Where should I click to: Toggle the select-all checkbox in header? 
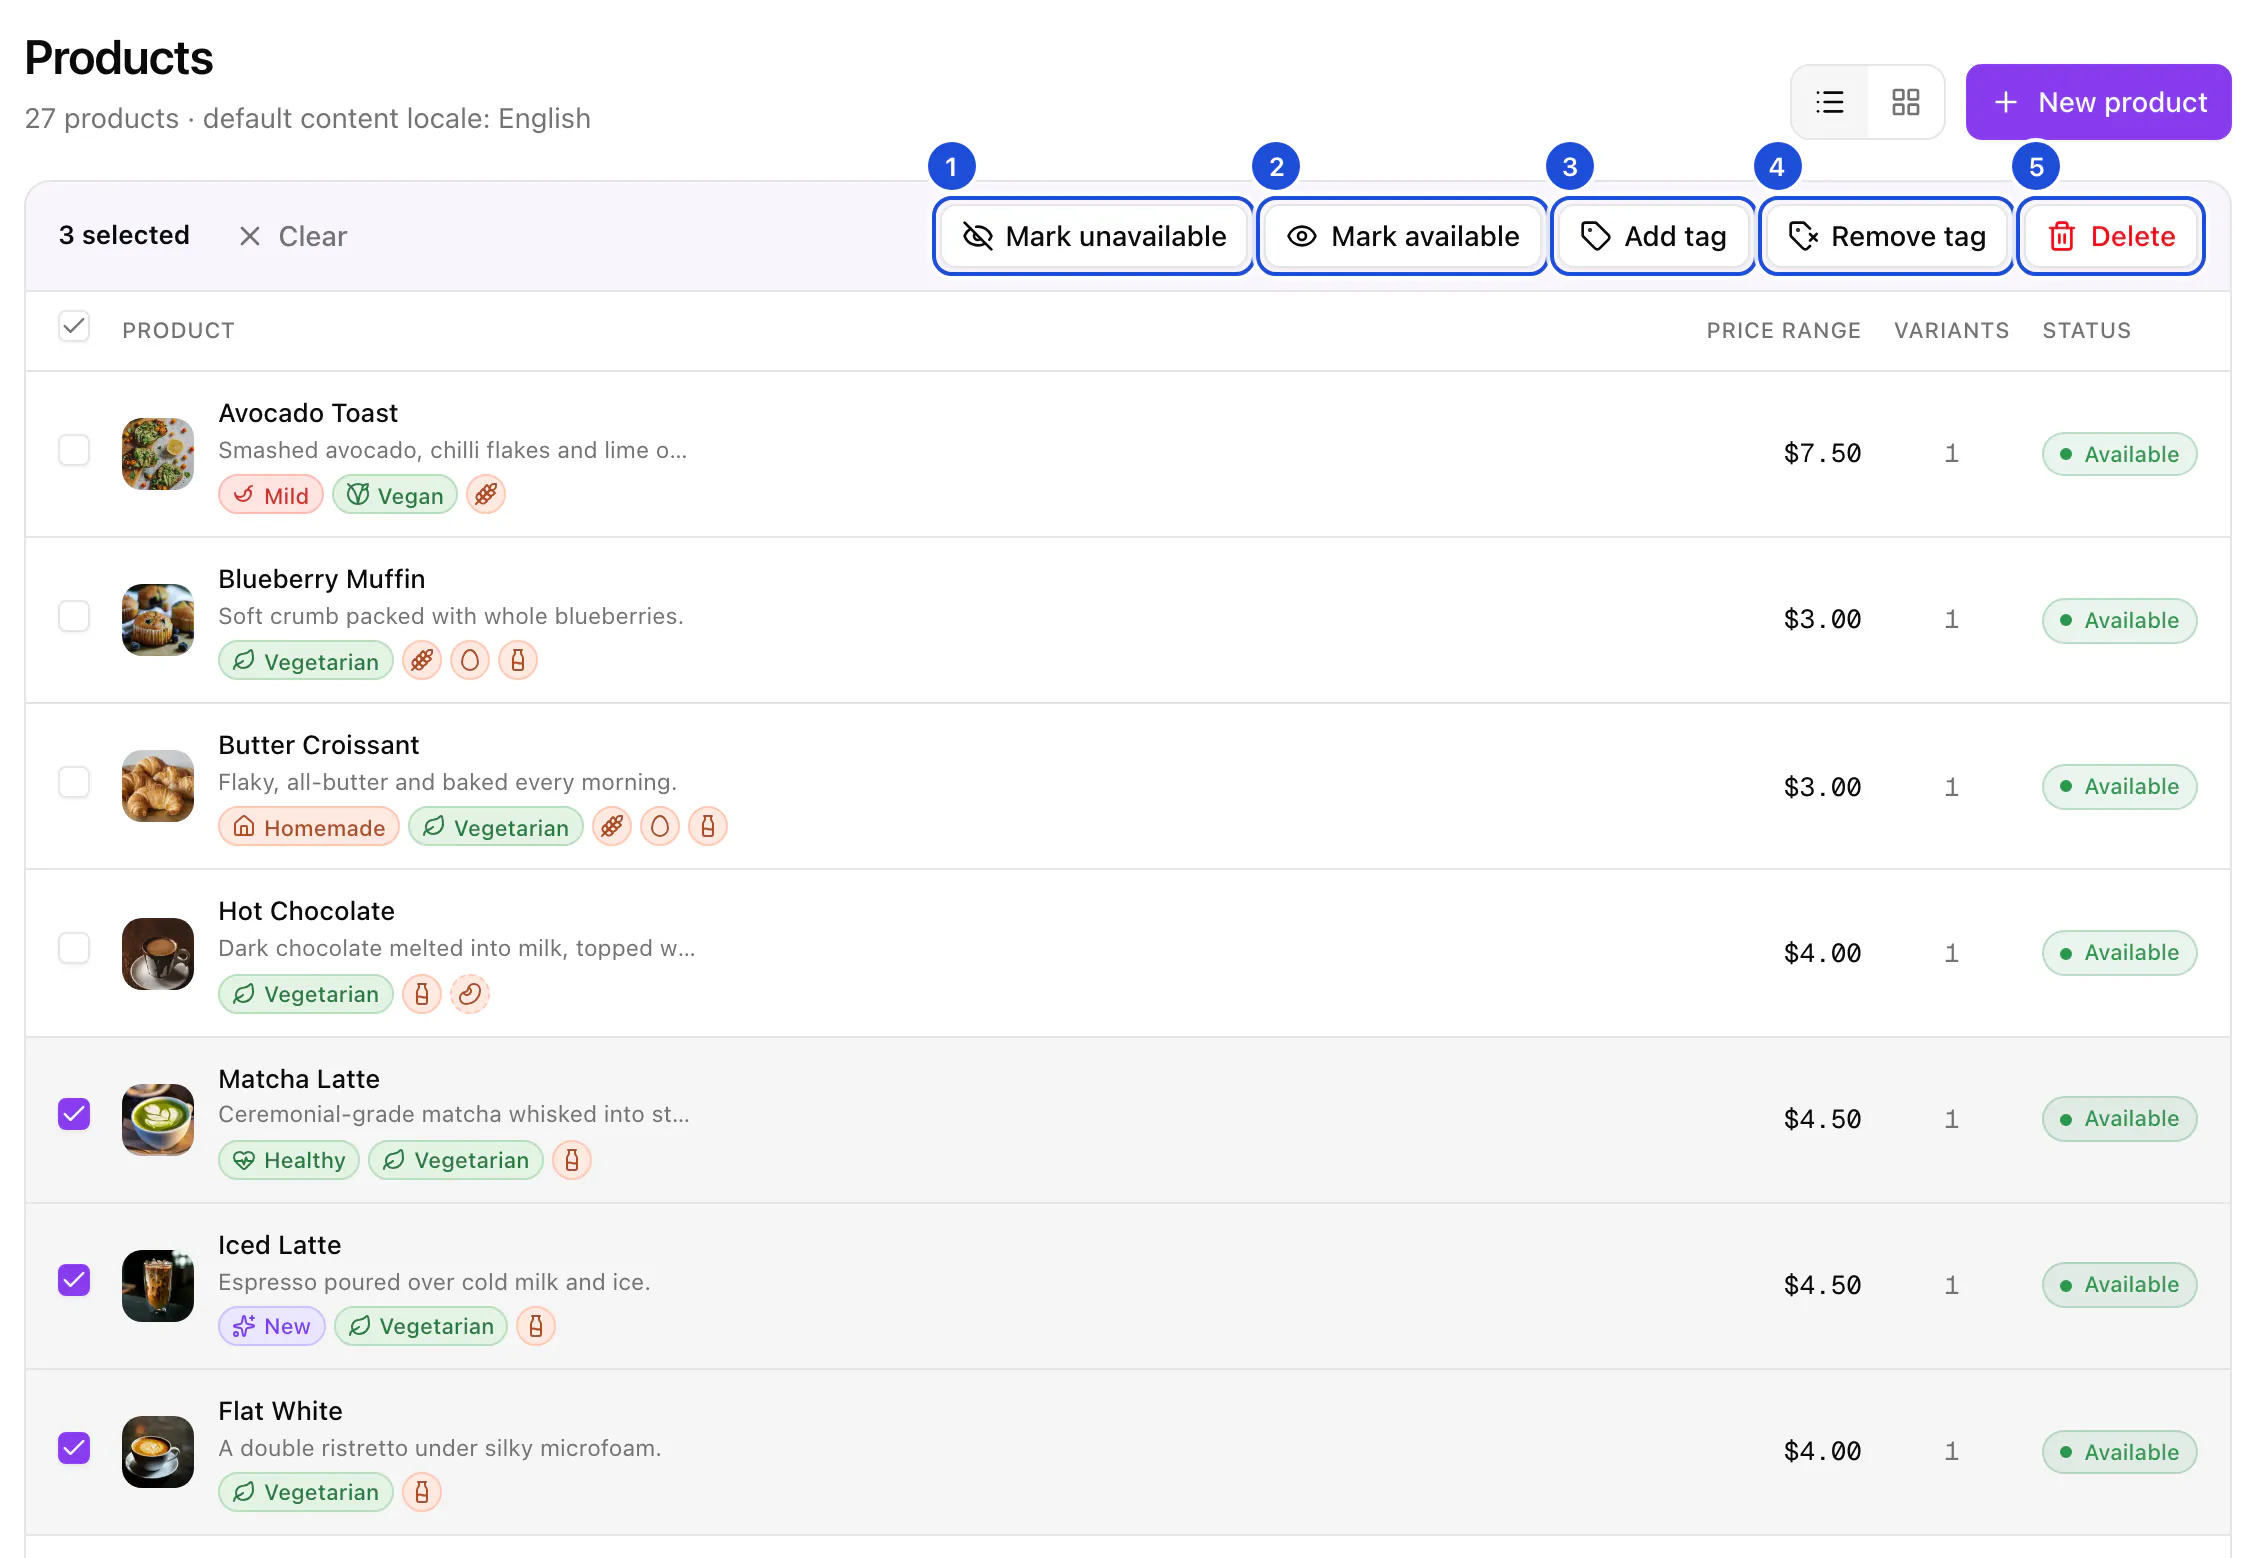point(74,327)
